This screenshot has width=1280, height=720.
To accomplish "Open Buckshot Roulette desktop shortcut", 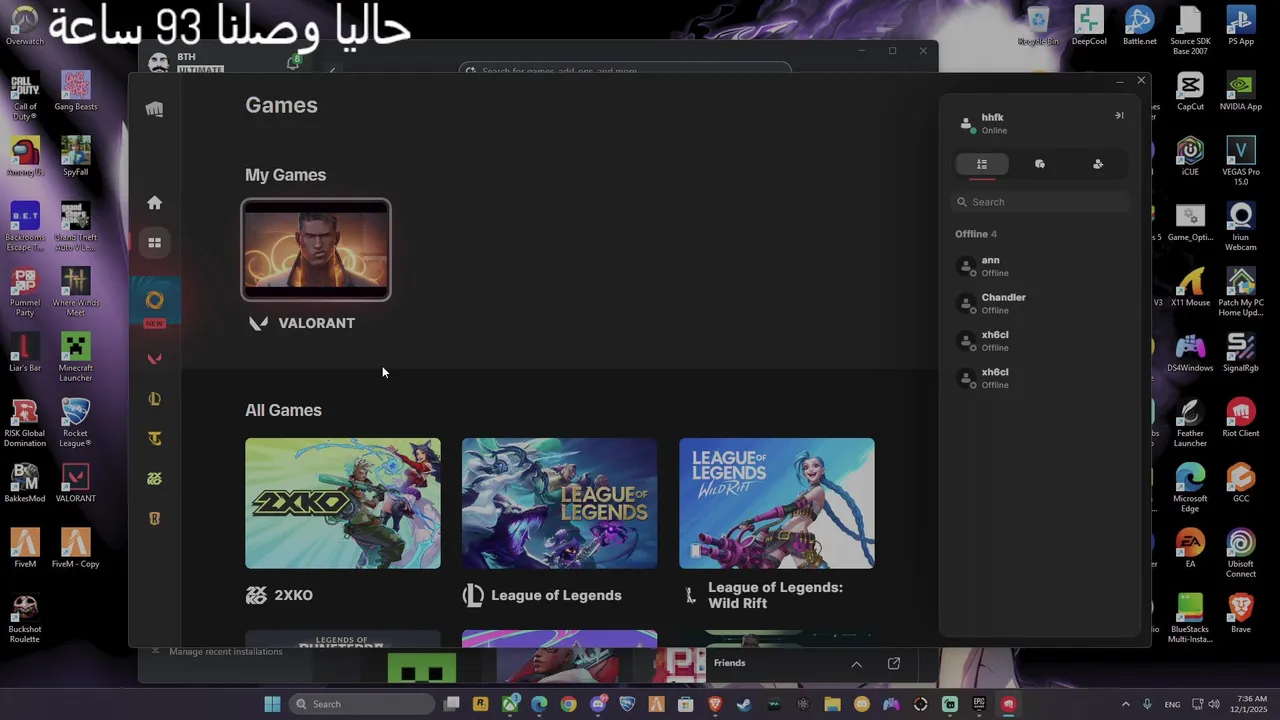I will click(x=25, y=619).
